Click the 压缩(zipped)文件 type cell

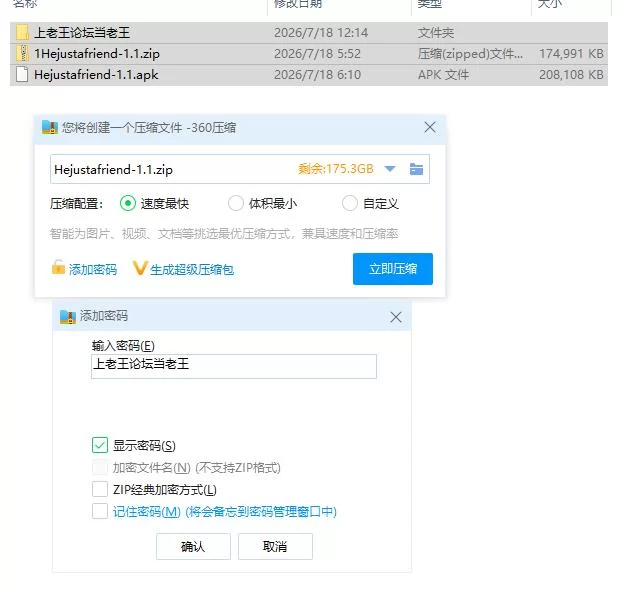pos(470,54)
